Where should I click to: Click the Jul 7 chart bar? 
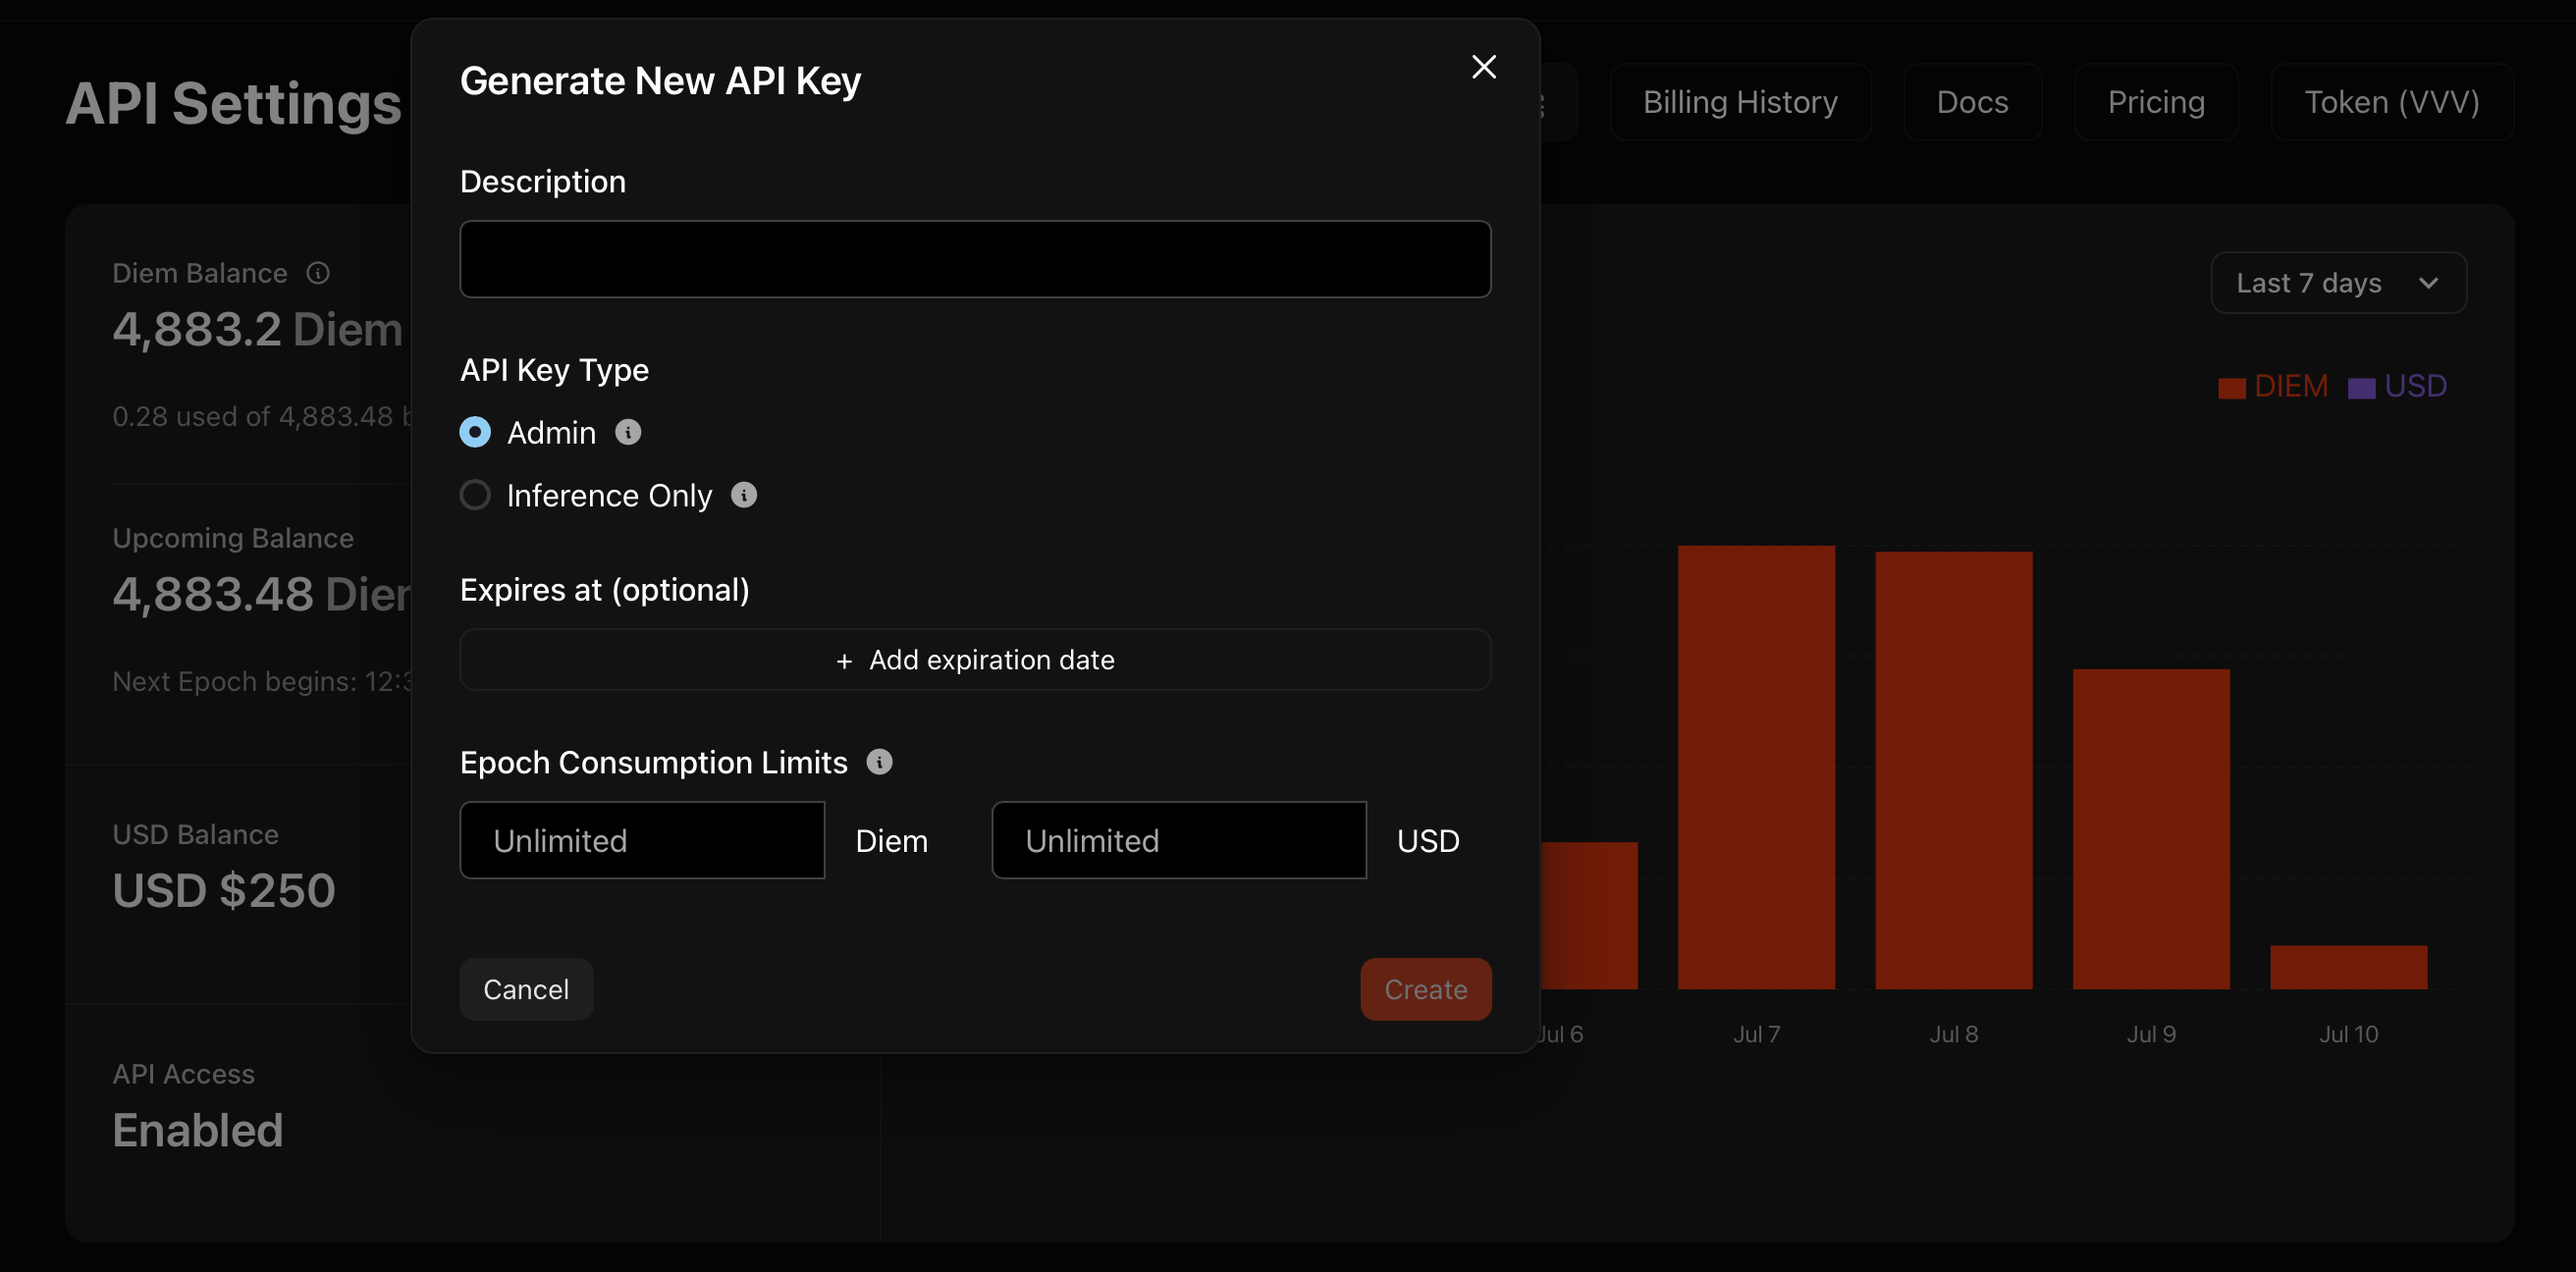click(x=1756, y=767)
